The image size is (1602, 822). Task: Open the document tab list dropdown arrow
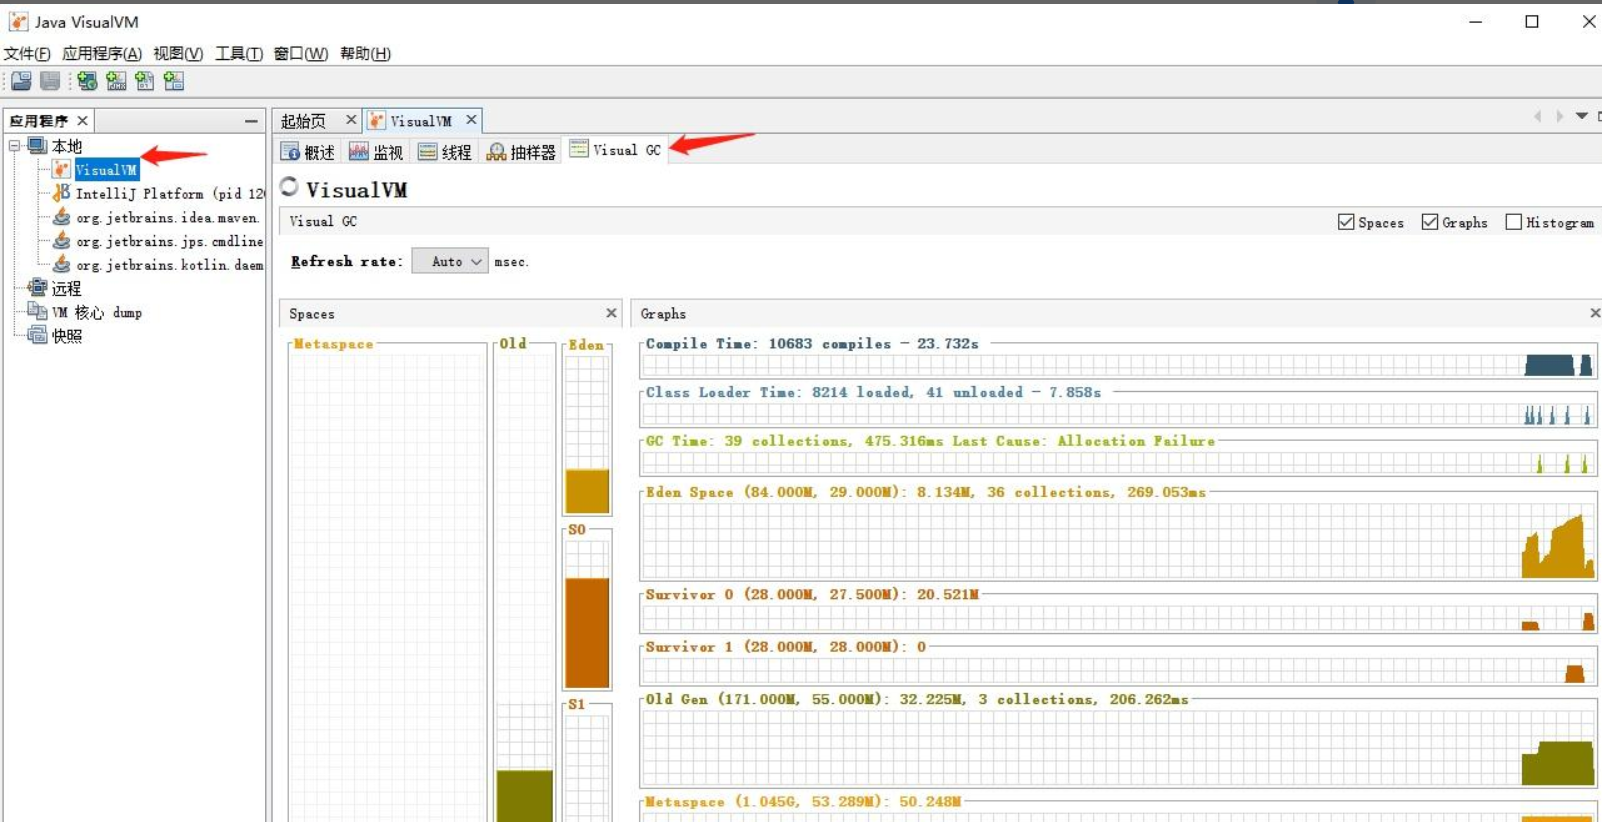(1582, 116)
